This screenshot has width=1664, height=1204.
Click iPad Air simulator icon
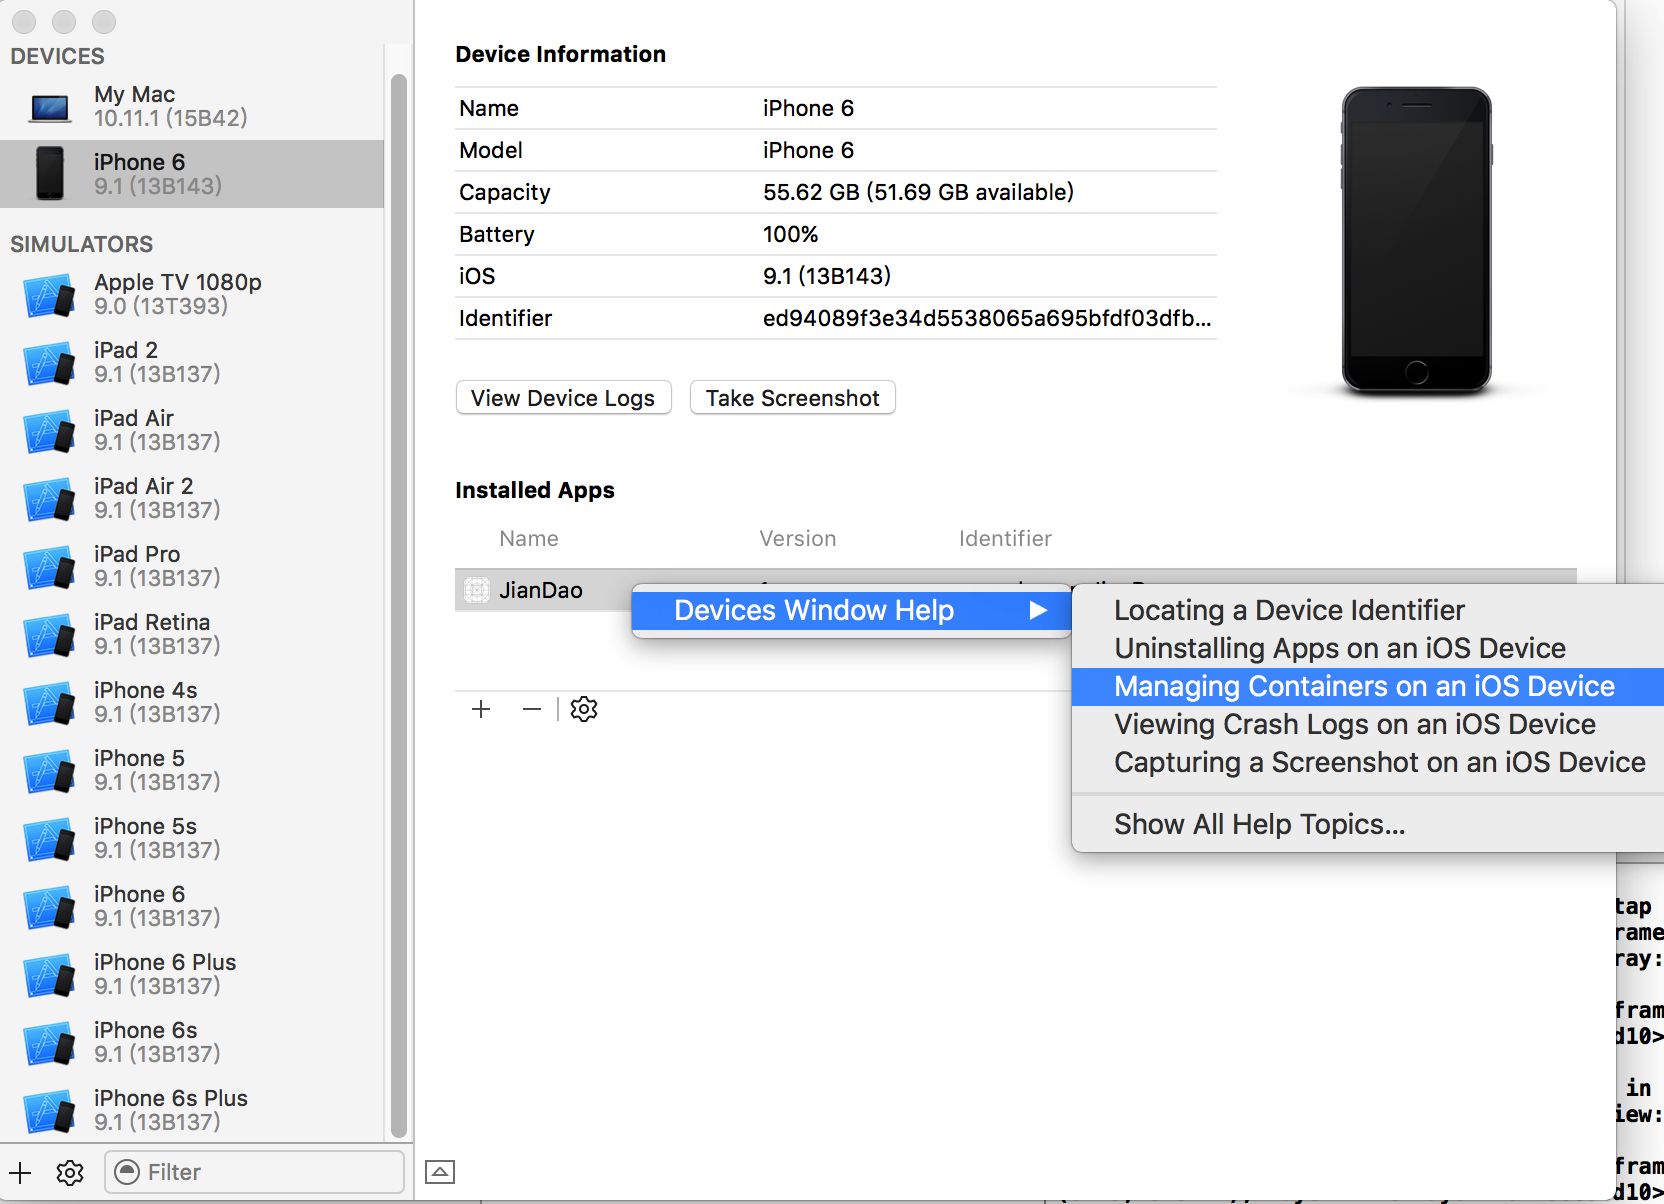tap(50, 431)
